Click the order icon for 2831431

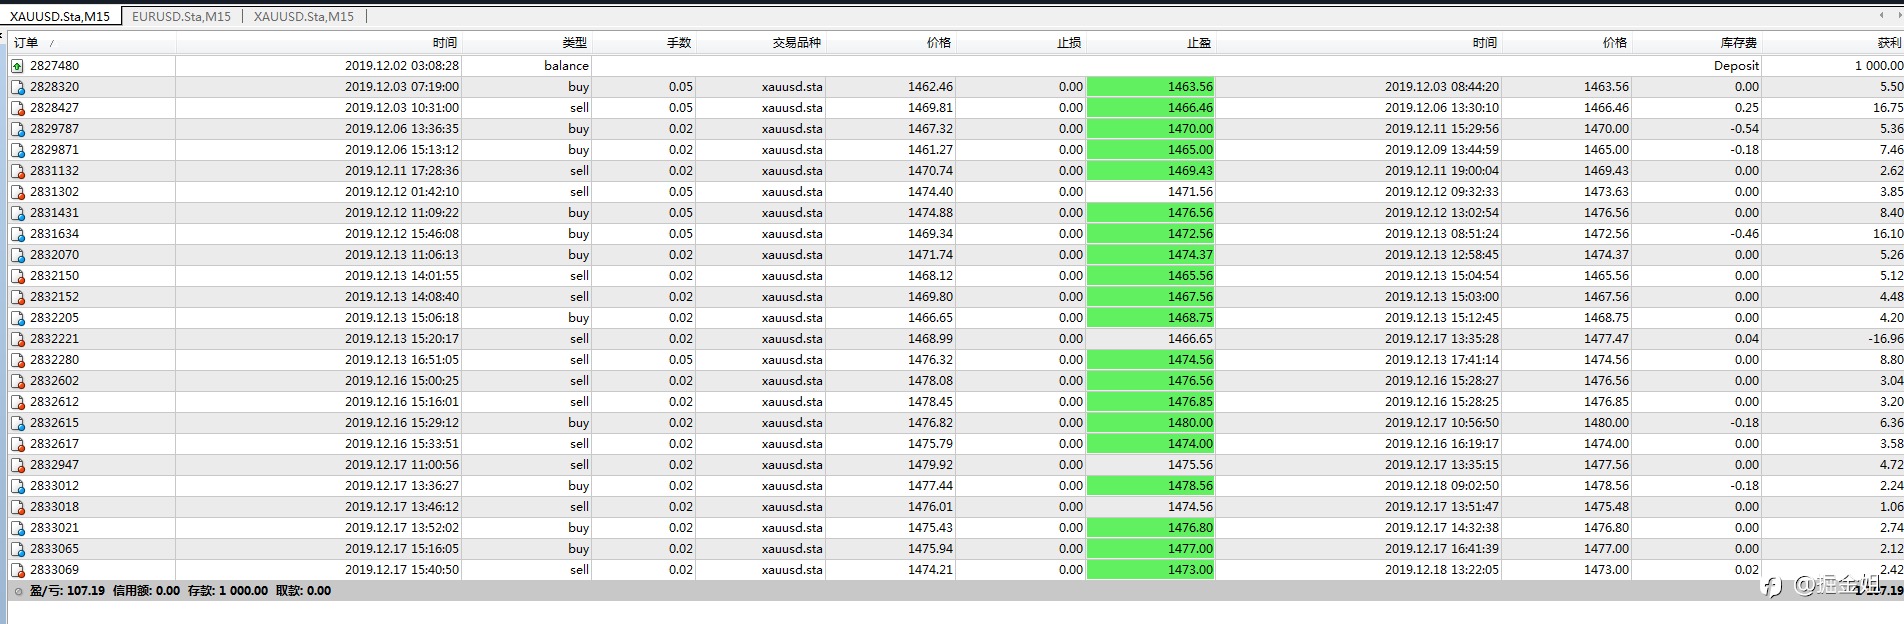click(18, 213)
